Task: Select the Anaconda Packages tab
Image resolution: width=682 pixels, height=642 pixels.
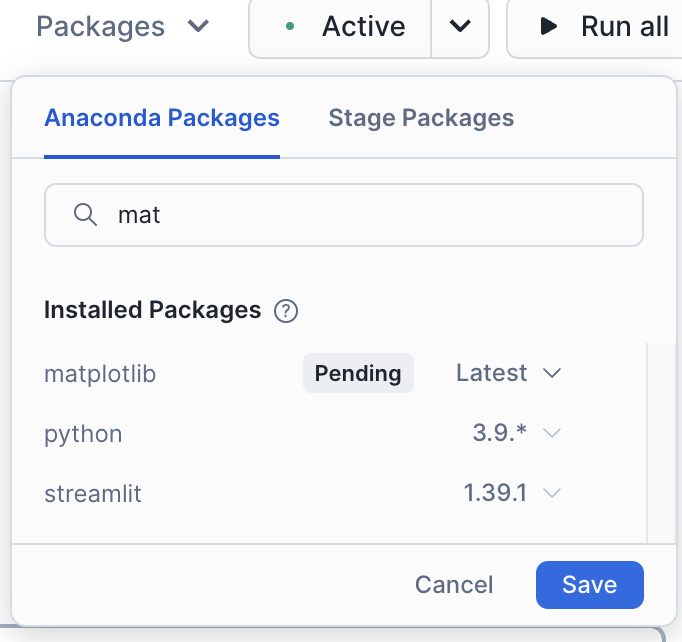Action: pyautogui.click(x=162, y=118)
